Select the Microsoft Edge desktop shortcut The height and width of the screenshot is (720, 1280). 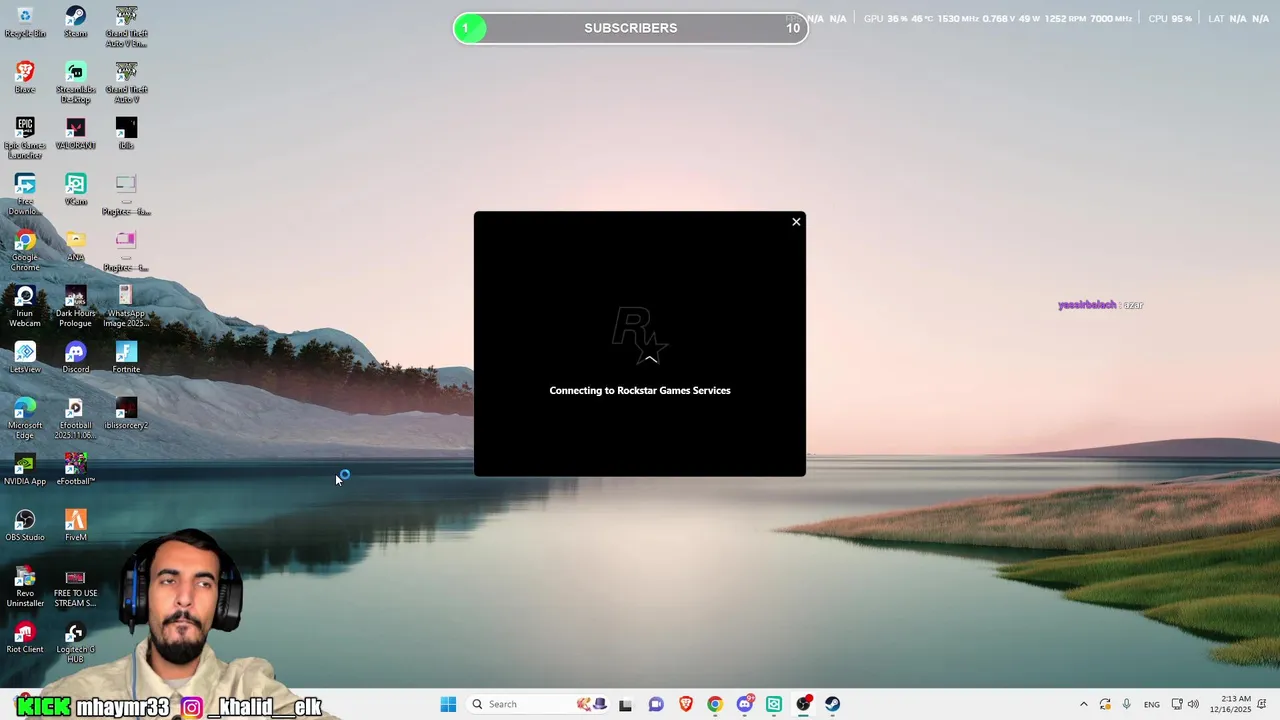pyautogui.click(x=25, y=419)
